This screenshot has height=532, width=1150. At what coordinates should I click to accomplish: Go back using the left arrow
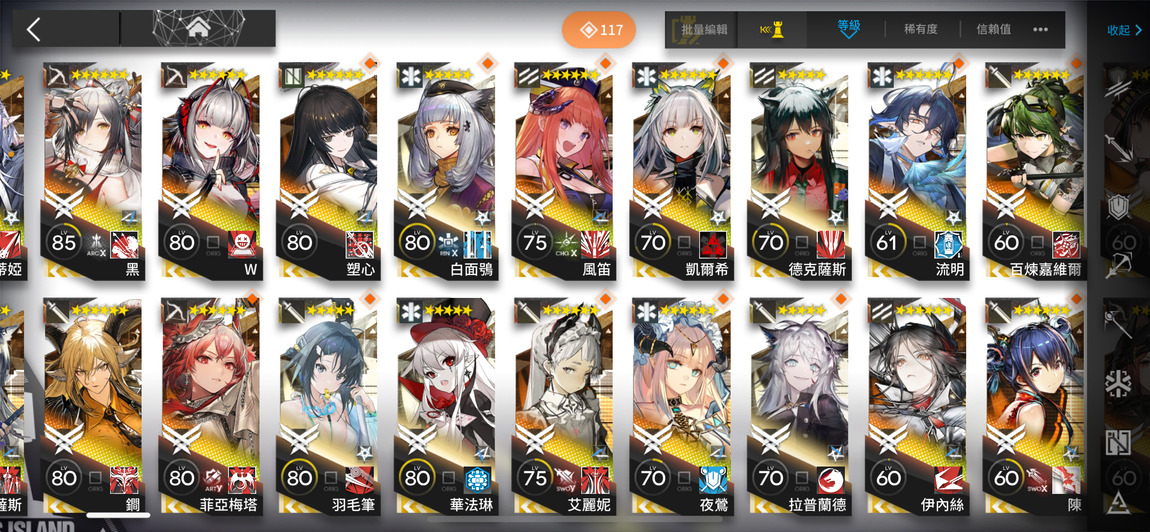(34, 29)
